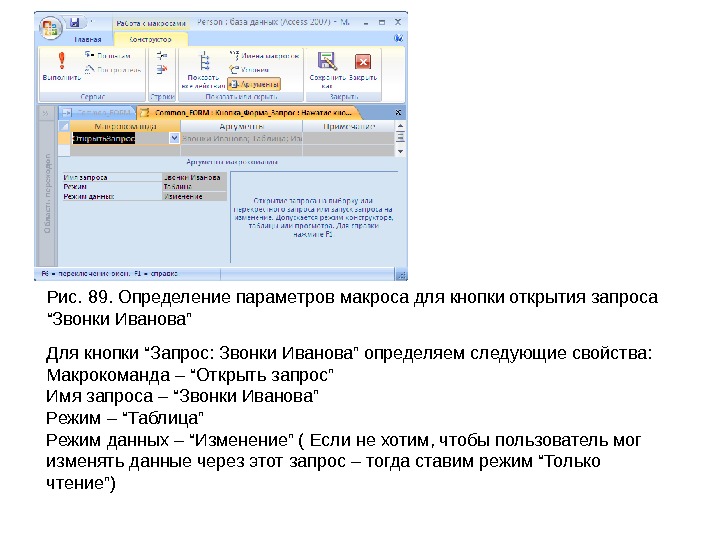Click the Работа с макросами contextual tab header
The image size is (720, 540).
[151, 22]
